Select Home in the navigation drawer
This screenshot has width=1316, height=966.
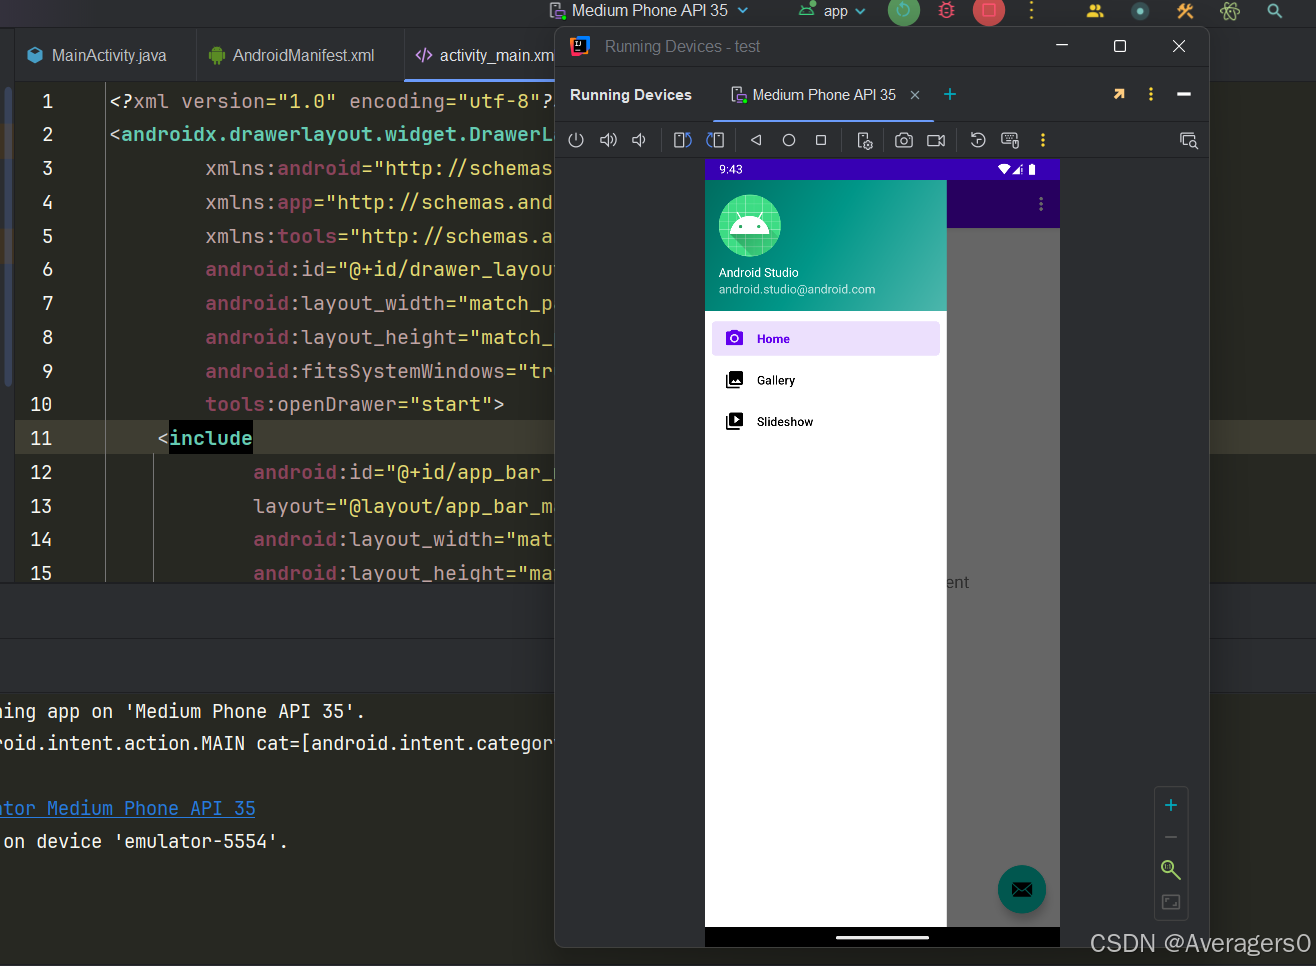pos(825,339)
